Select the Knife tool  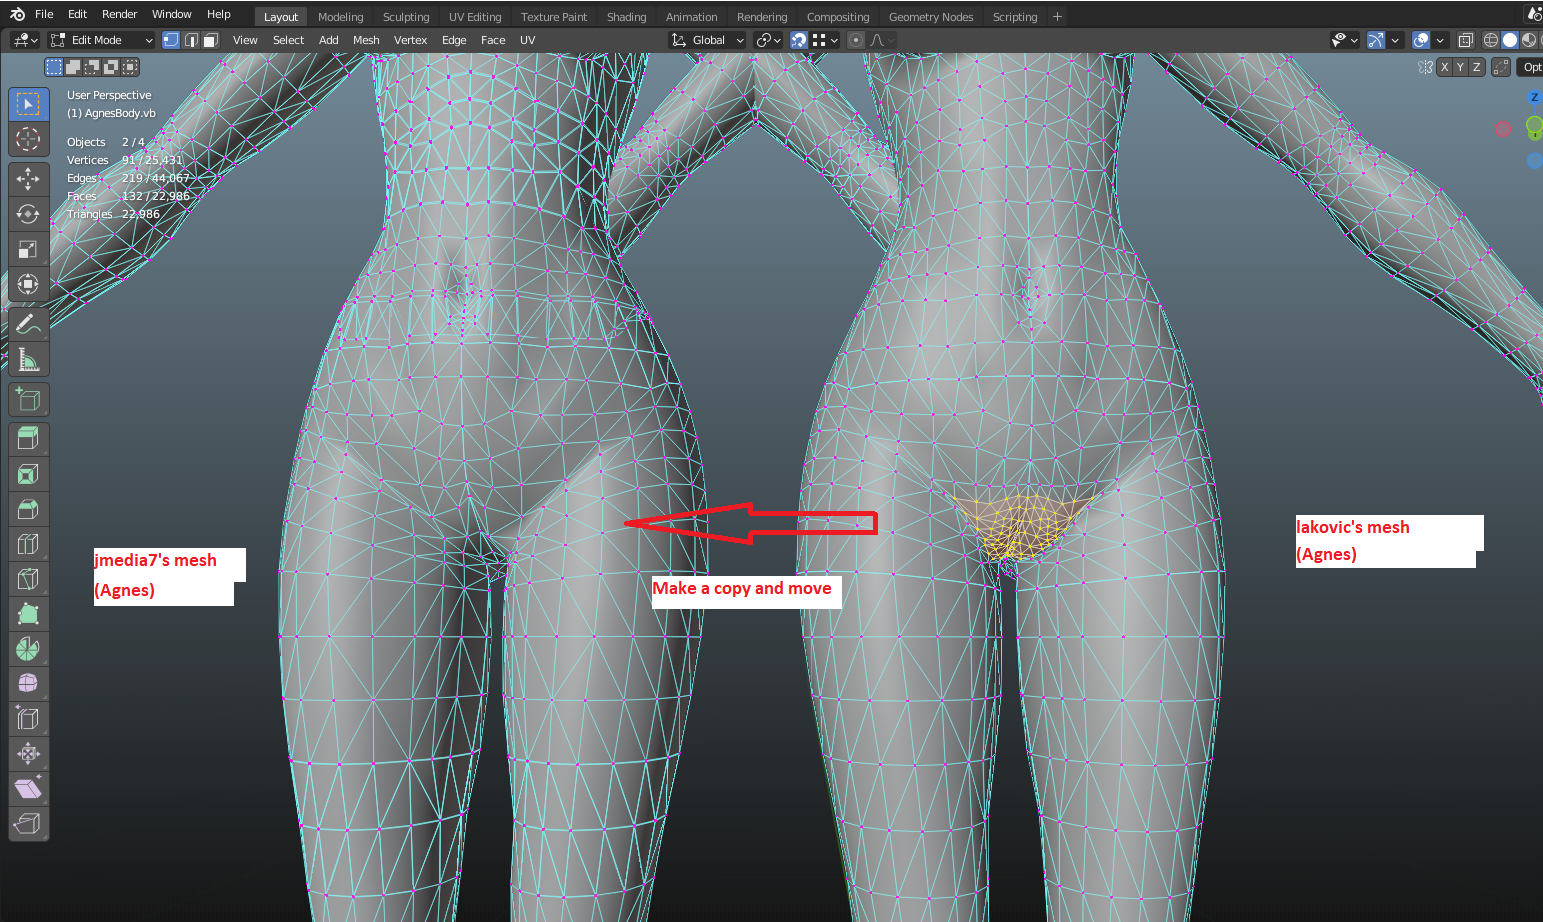point(28,579)
